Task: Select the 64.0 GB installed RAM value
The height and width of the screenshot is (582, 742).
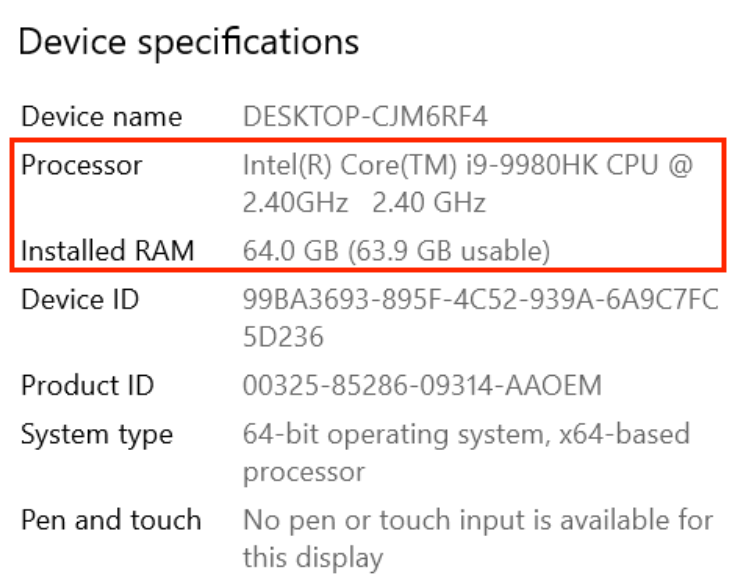Action: (x=291, y=251)
